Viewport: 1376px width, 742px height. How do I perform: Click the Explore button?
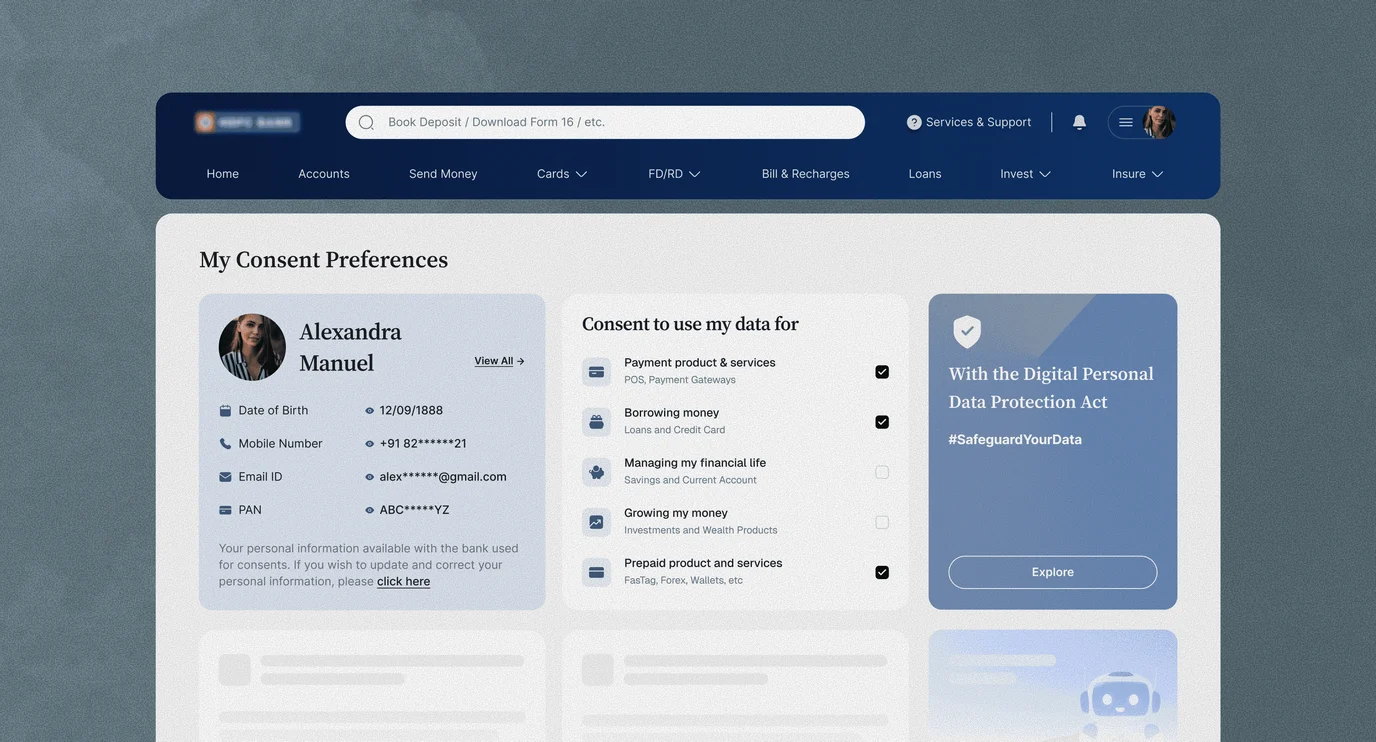[x=1053, y=572]
